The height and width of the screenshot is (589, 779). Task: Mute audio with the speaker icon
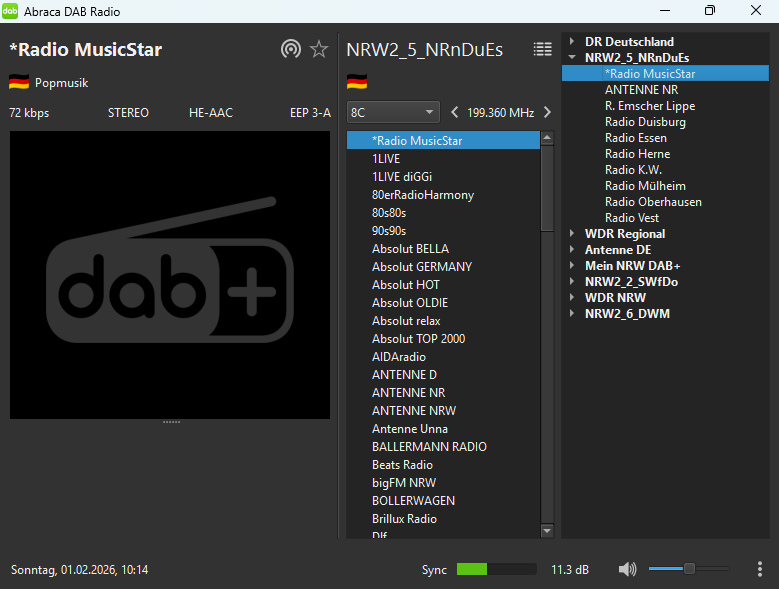pyautogui.click(x=627, y=569)
